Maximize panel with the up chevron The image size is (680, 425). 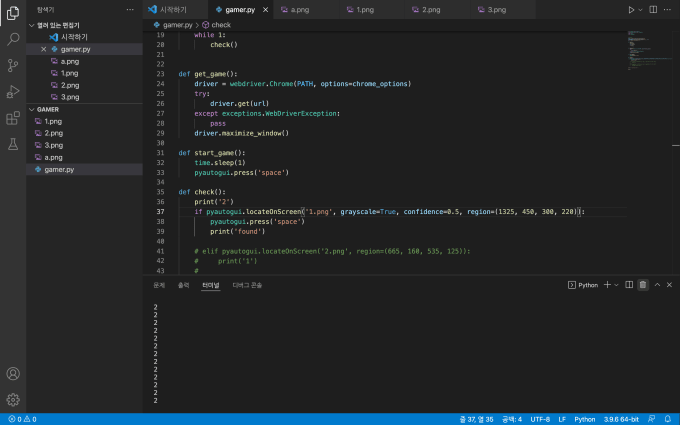pos(657,284)
